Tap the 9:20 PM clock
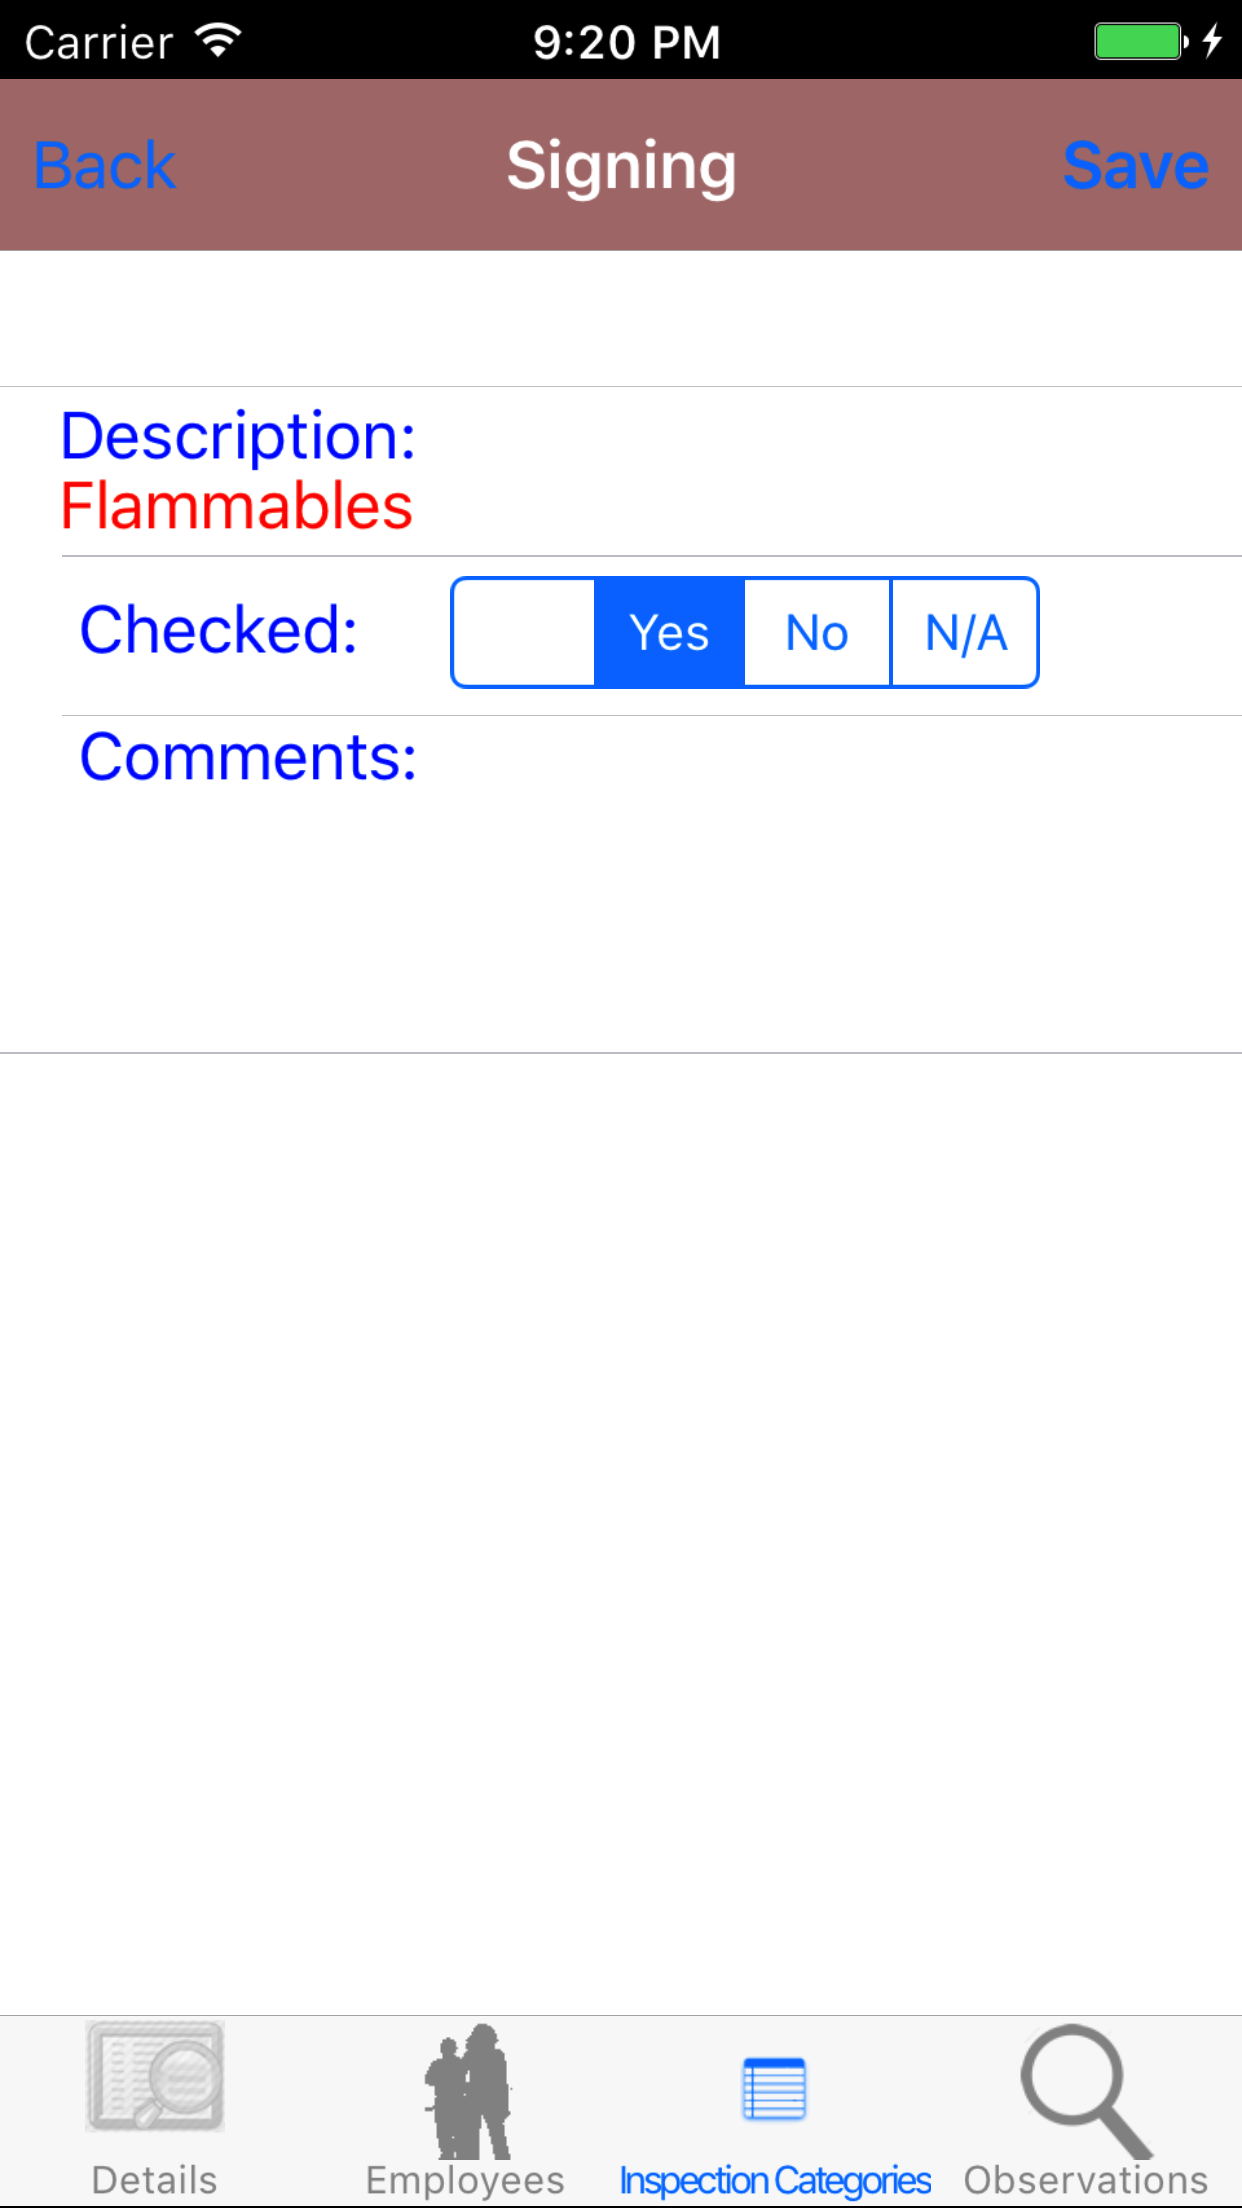Viewport: 1242px width, 2208px height. click(627, 42)
